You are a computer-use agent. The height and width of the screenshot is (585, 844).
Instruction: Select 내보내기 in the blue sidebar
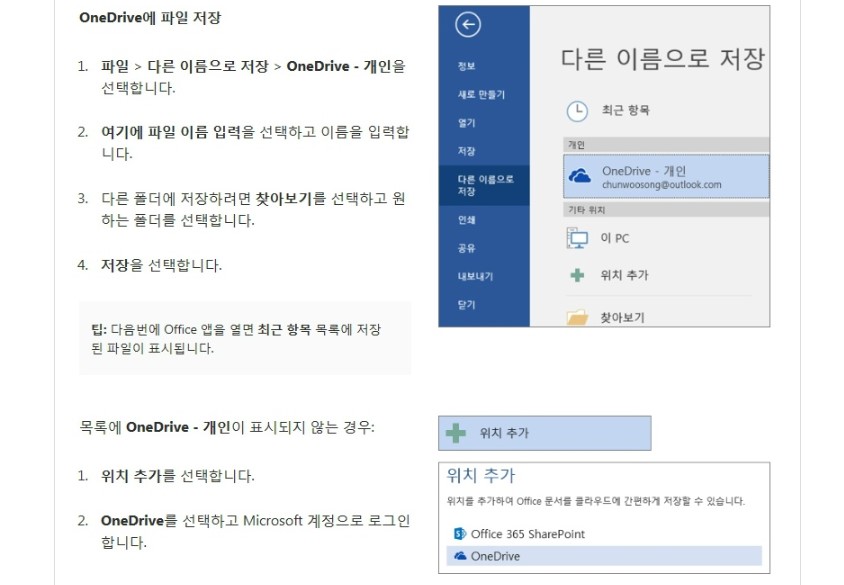(475, 277)
